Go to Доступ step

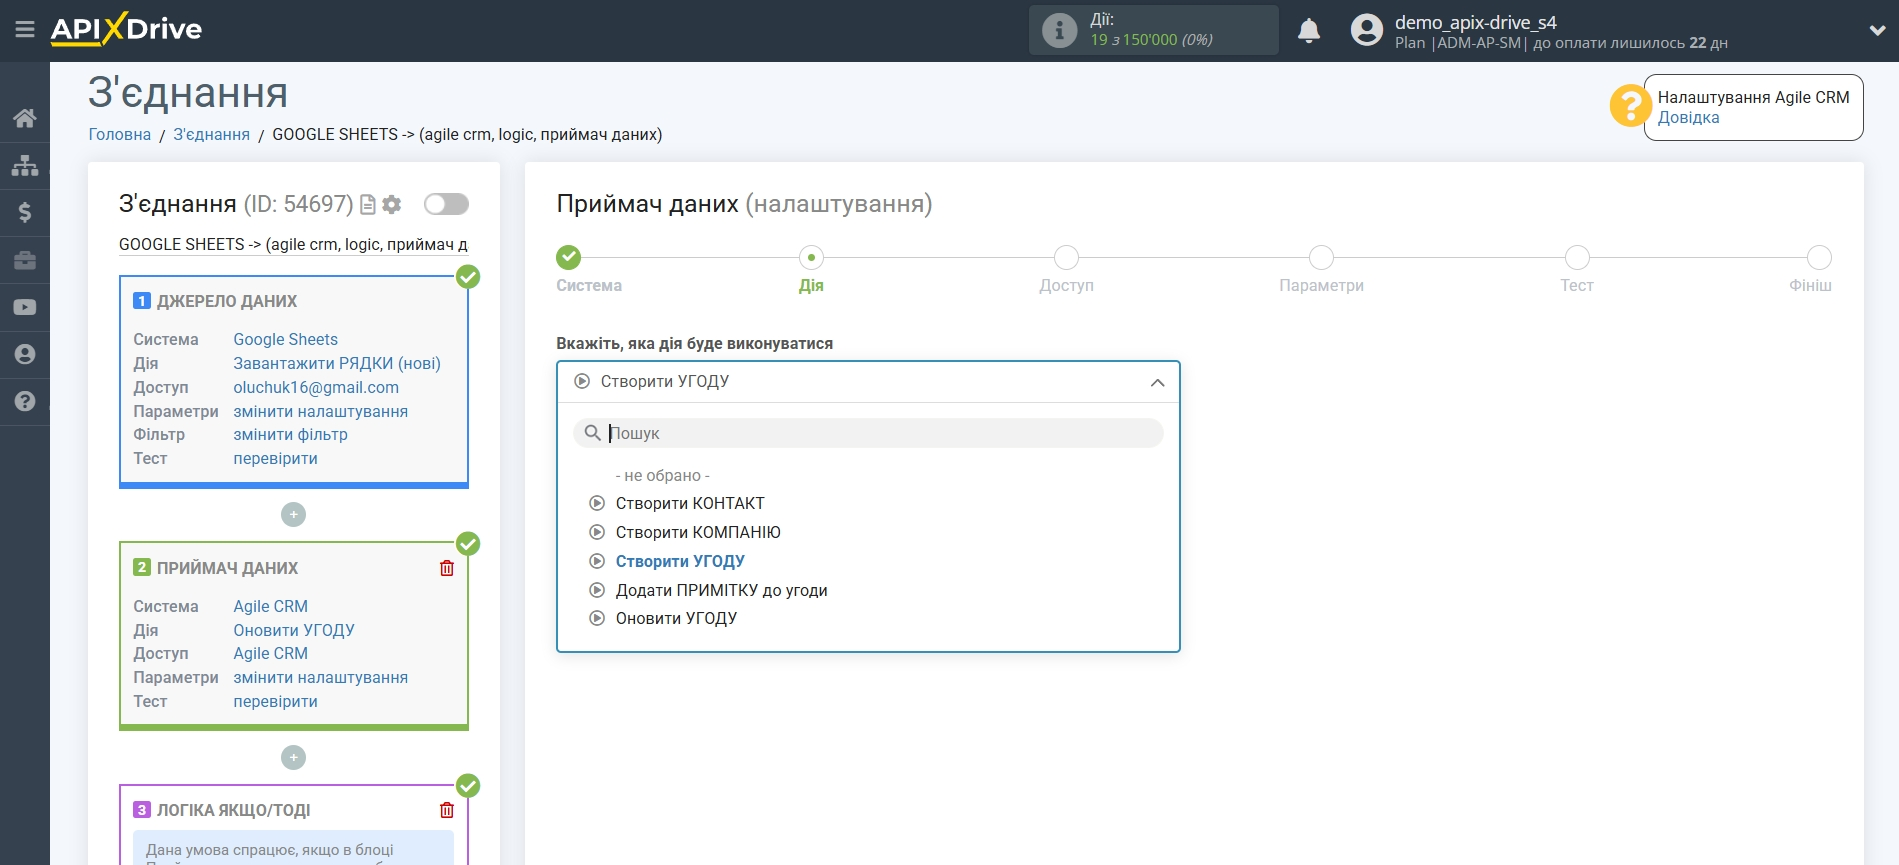pos(1066,258)
